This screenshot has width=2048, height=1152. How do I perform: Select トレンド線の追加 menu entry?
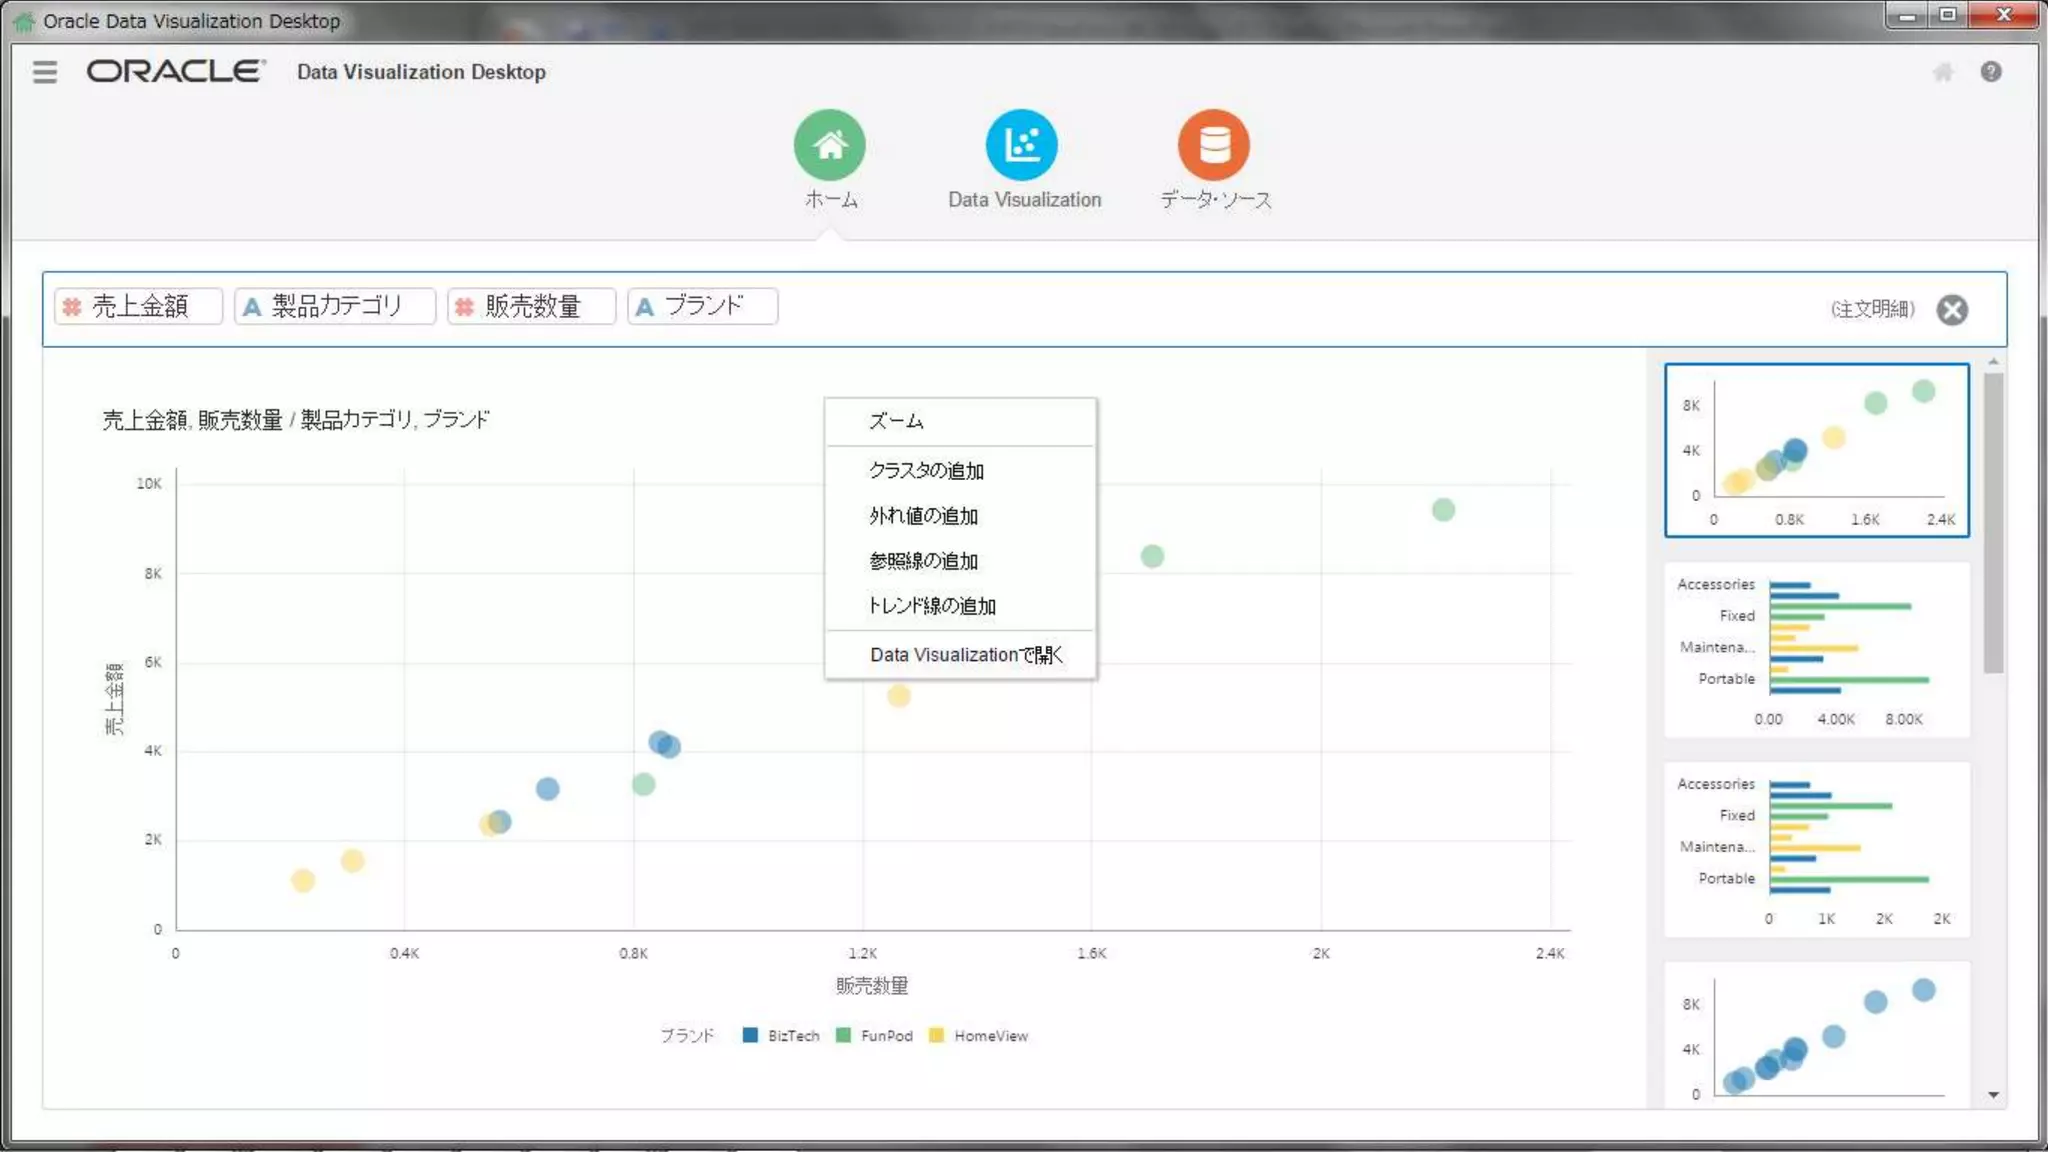pyautogui.click(x=931, y=606)
